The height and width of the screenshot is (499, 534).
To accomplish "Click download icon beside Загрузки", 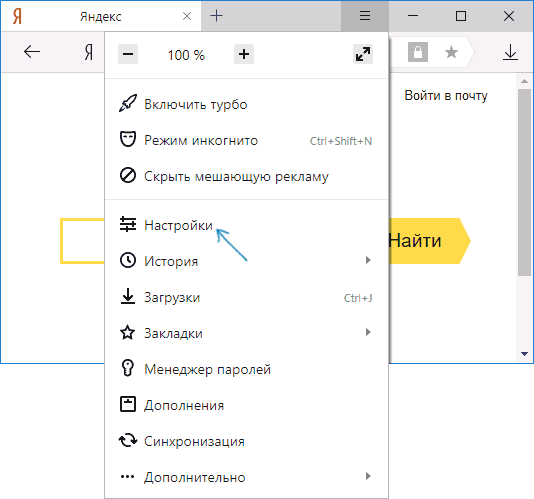I will (128, 296).
